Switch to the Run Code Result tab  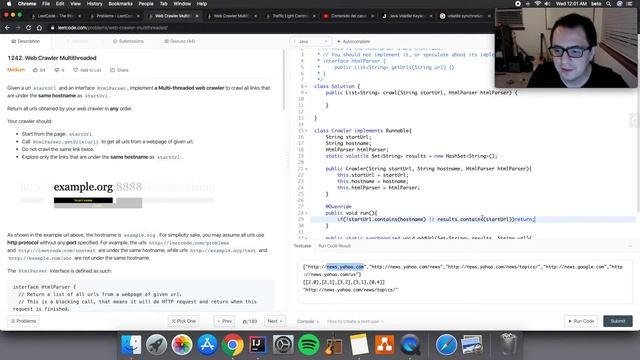click(334, 246)
